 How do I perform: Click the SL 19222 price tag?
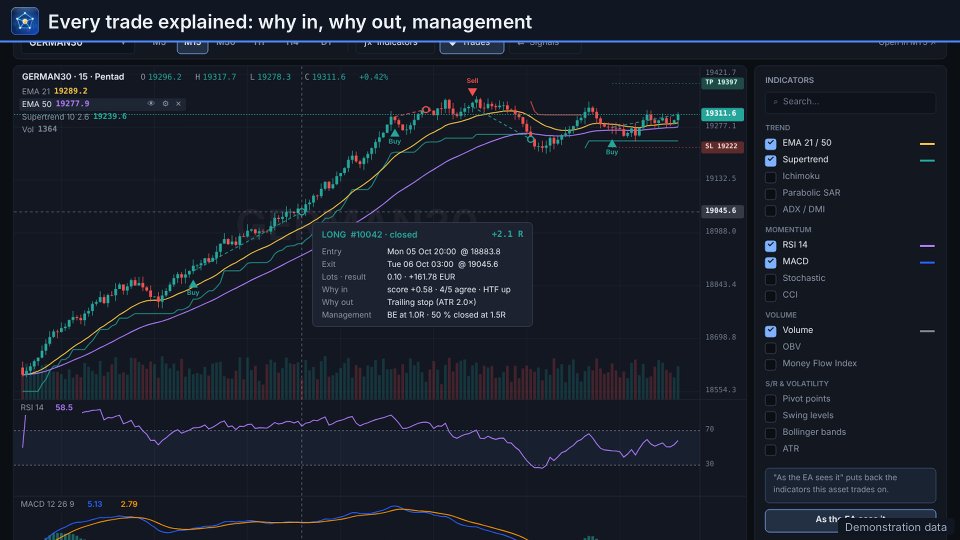point(722,146)
